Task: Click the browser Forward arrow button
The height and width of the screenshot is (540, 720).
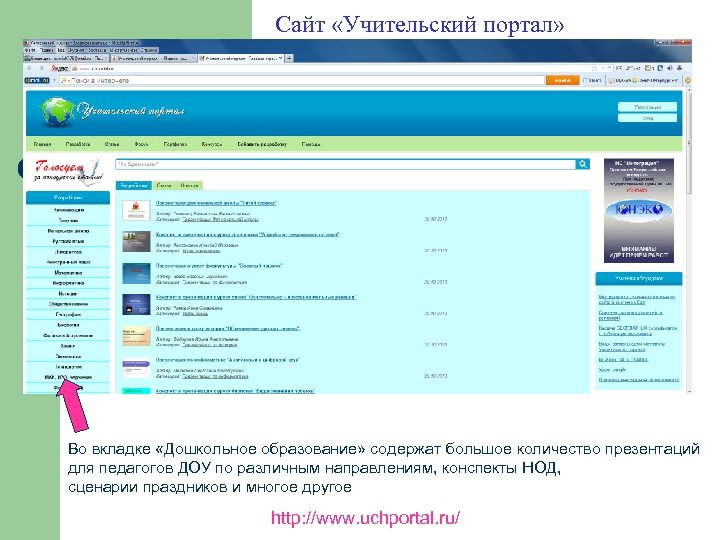Action: tap(41, 68)
